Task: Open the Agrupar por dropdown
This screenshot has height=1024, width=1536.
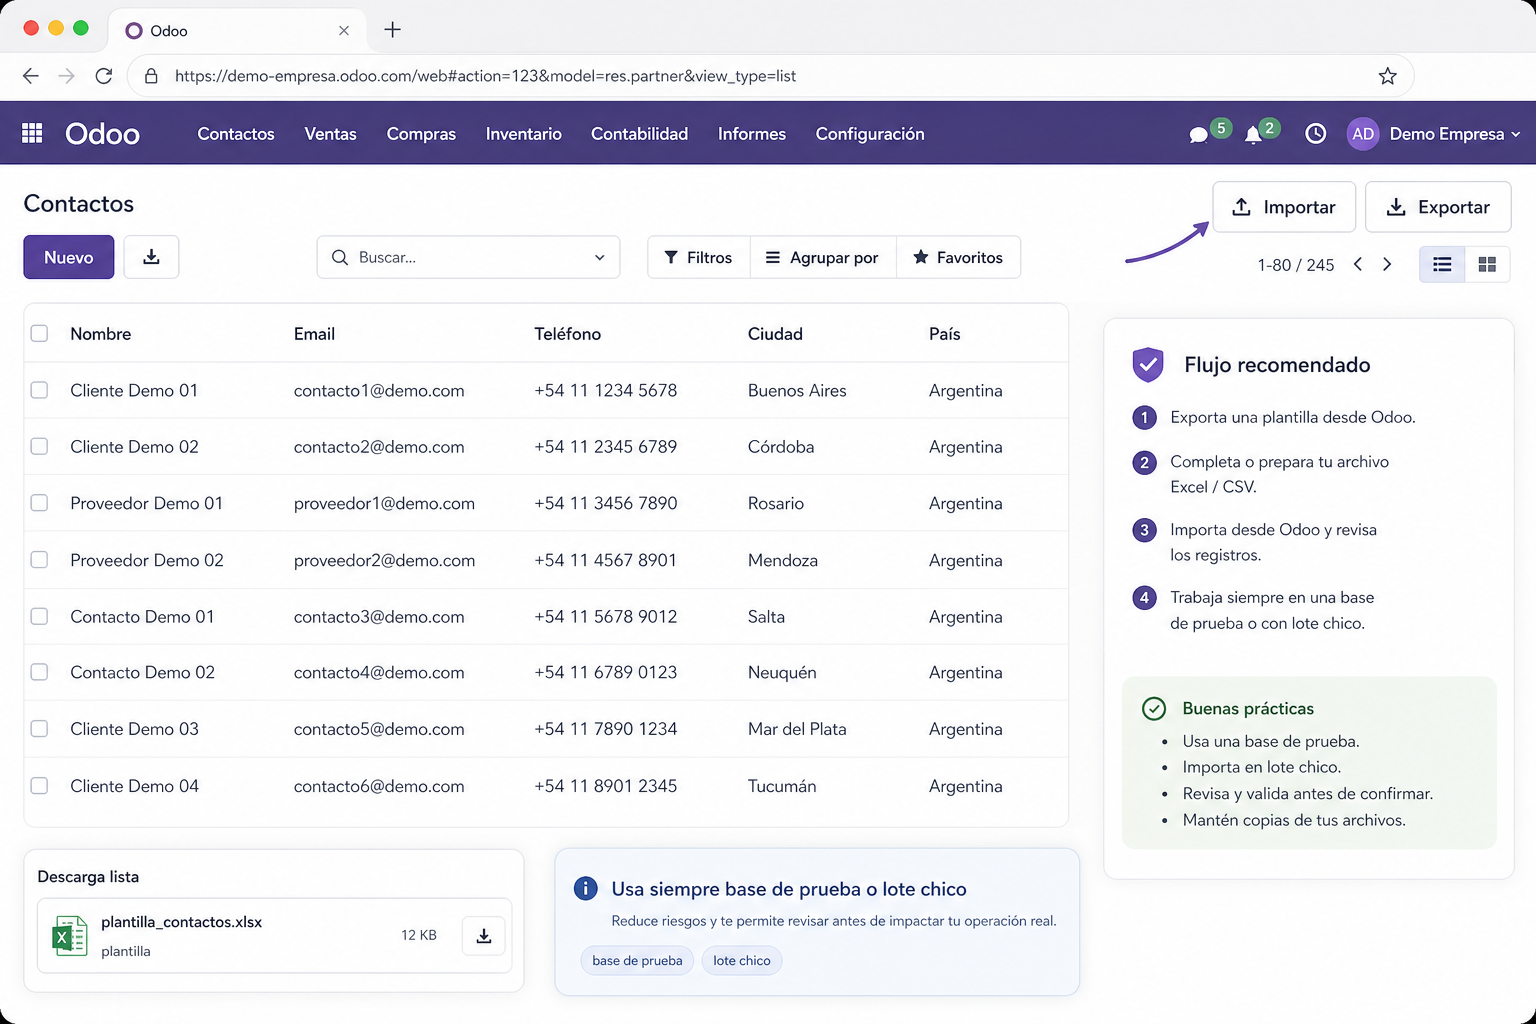Action: point(823,257)
